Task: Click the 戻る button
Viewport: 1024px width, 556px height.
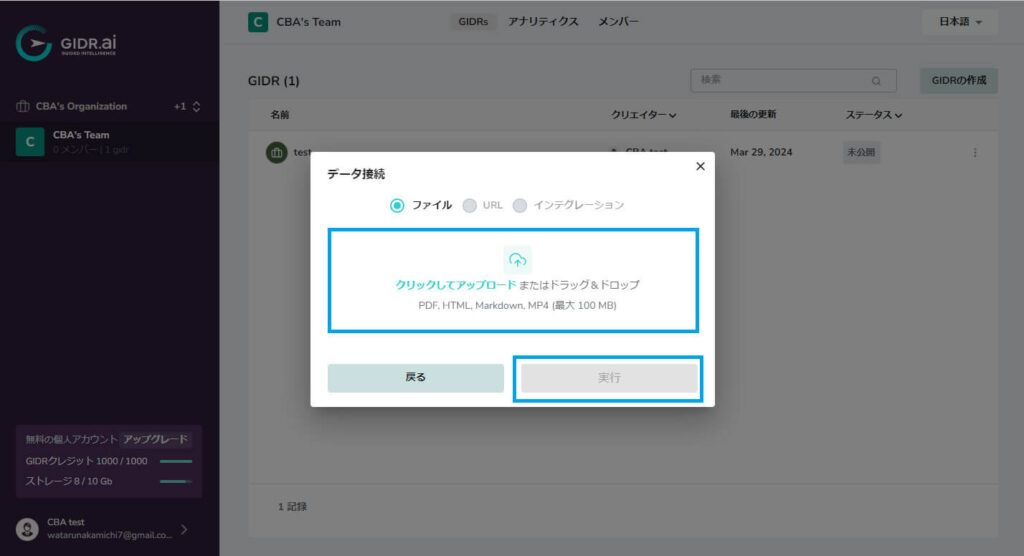Action: (415, 378)
